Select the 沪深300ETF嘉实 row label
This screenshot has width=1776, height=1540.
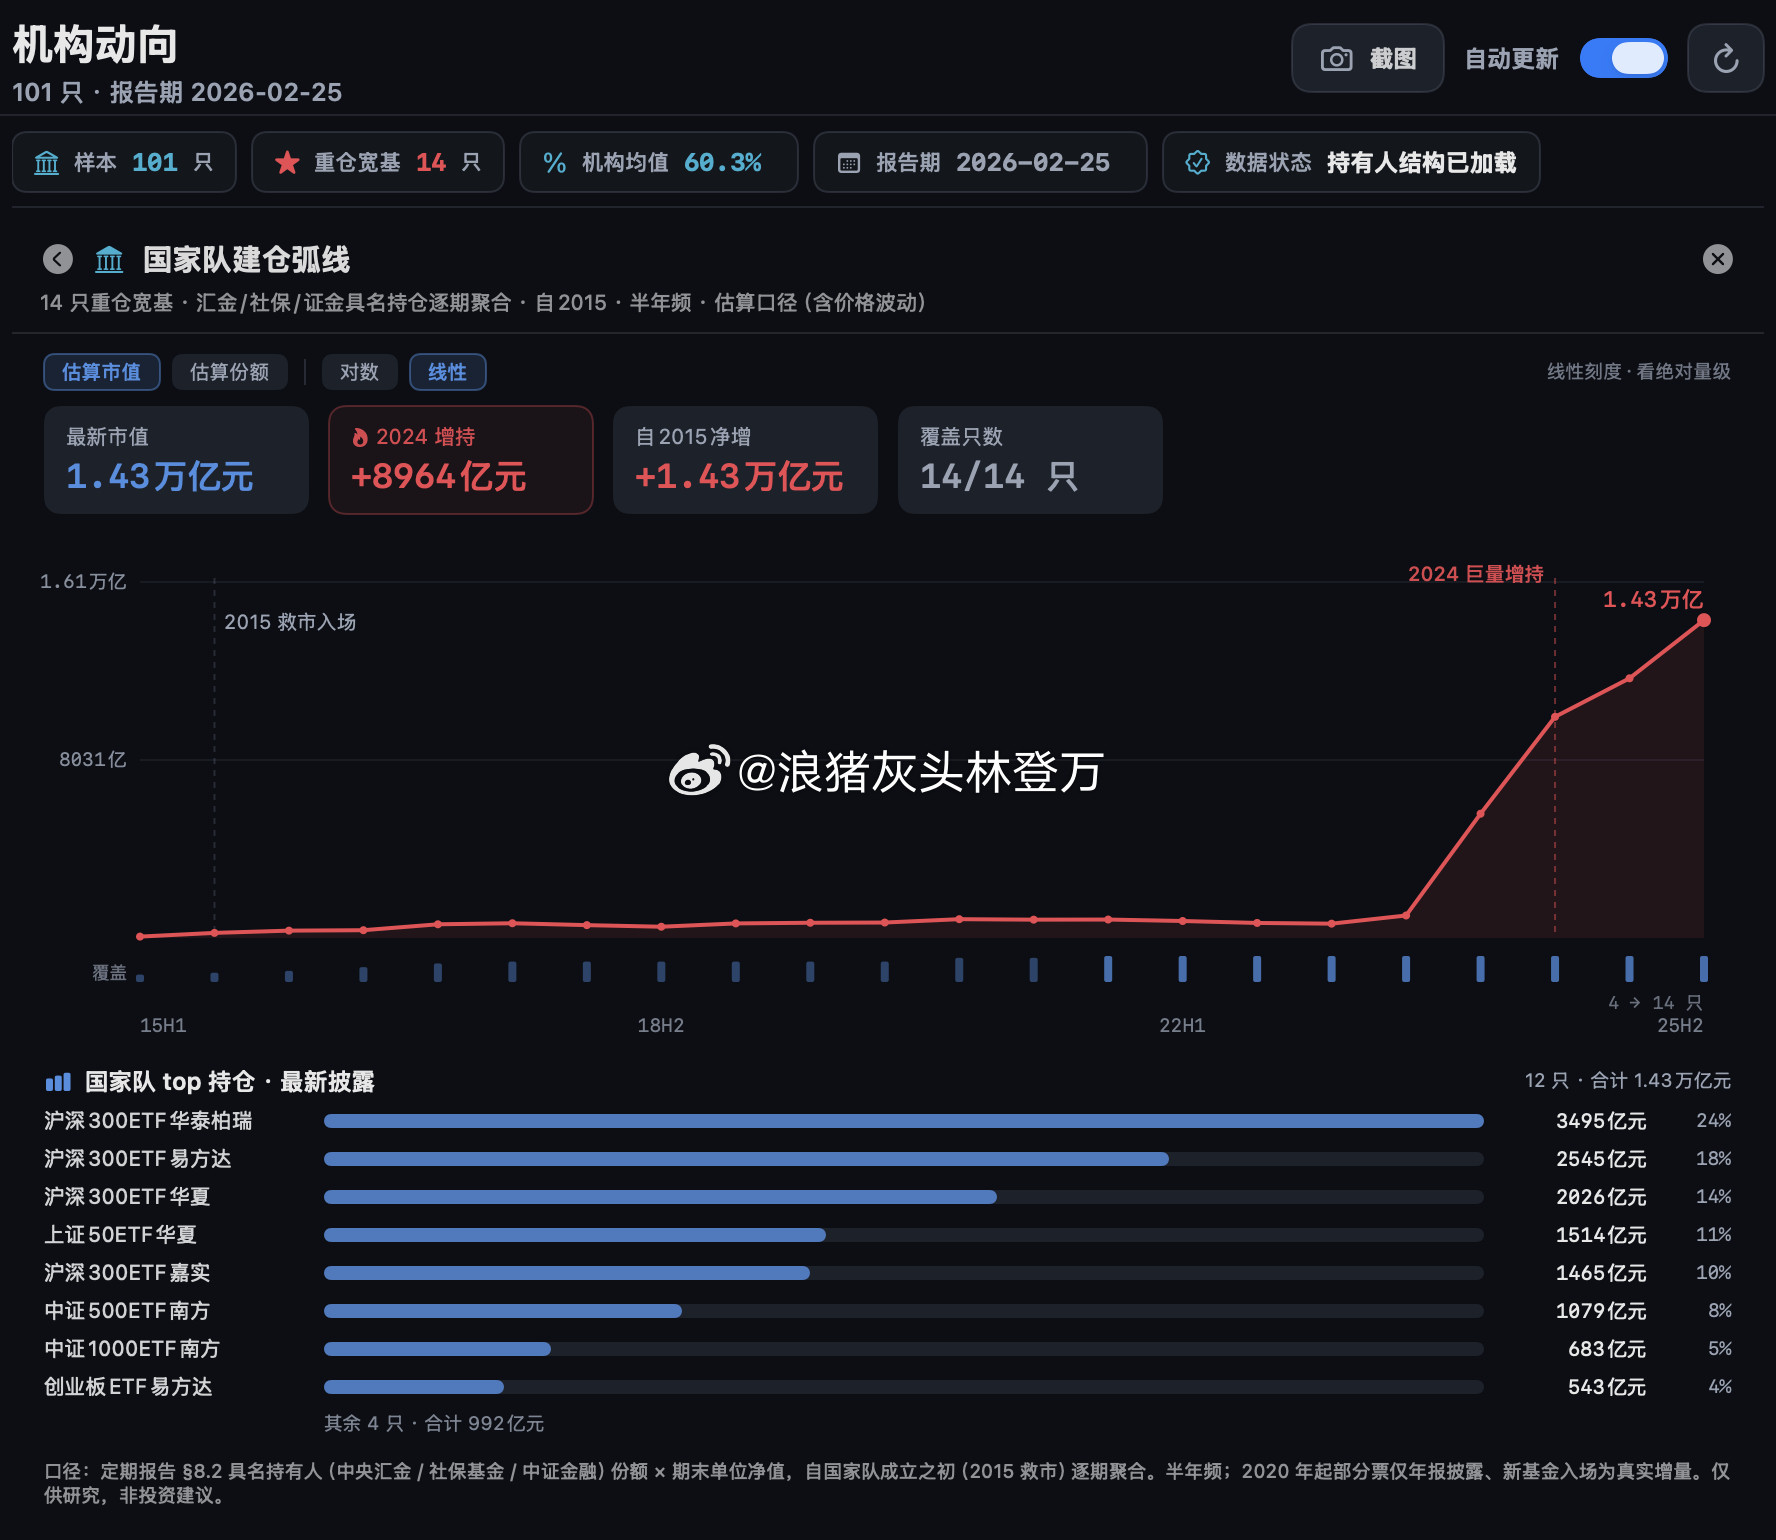click(x=127, y=1273)
